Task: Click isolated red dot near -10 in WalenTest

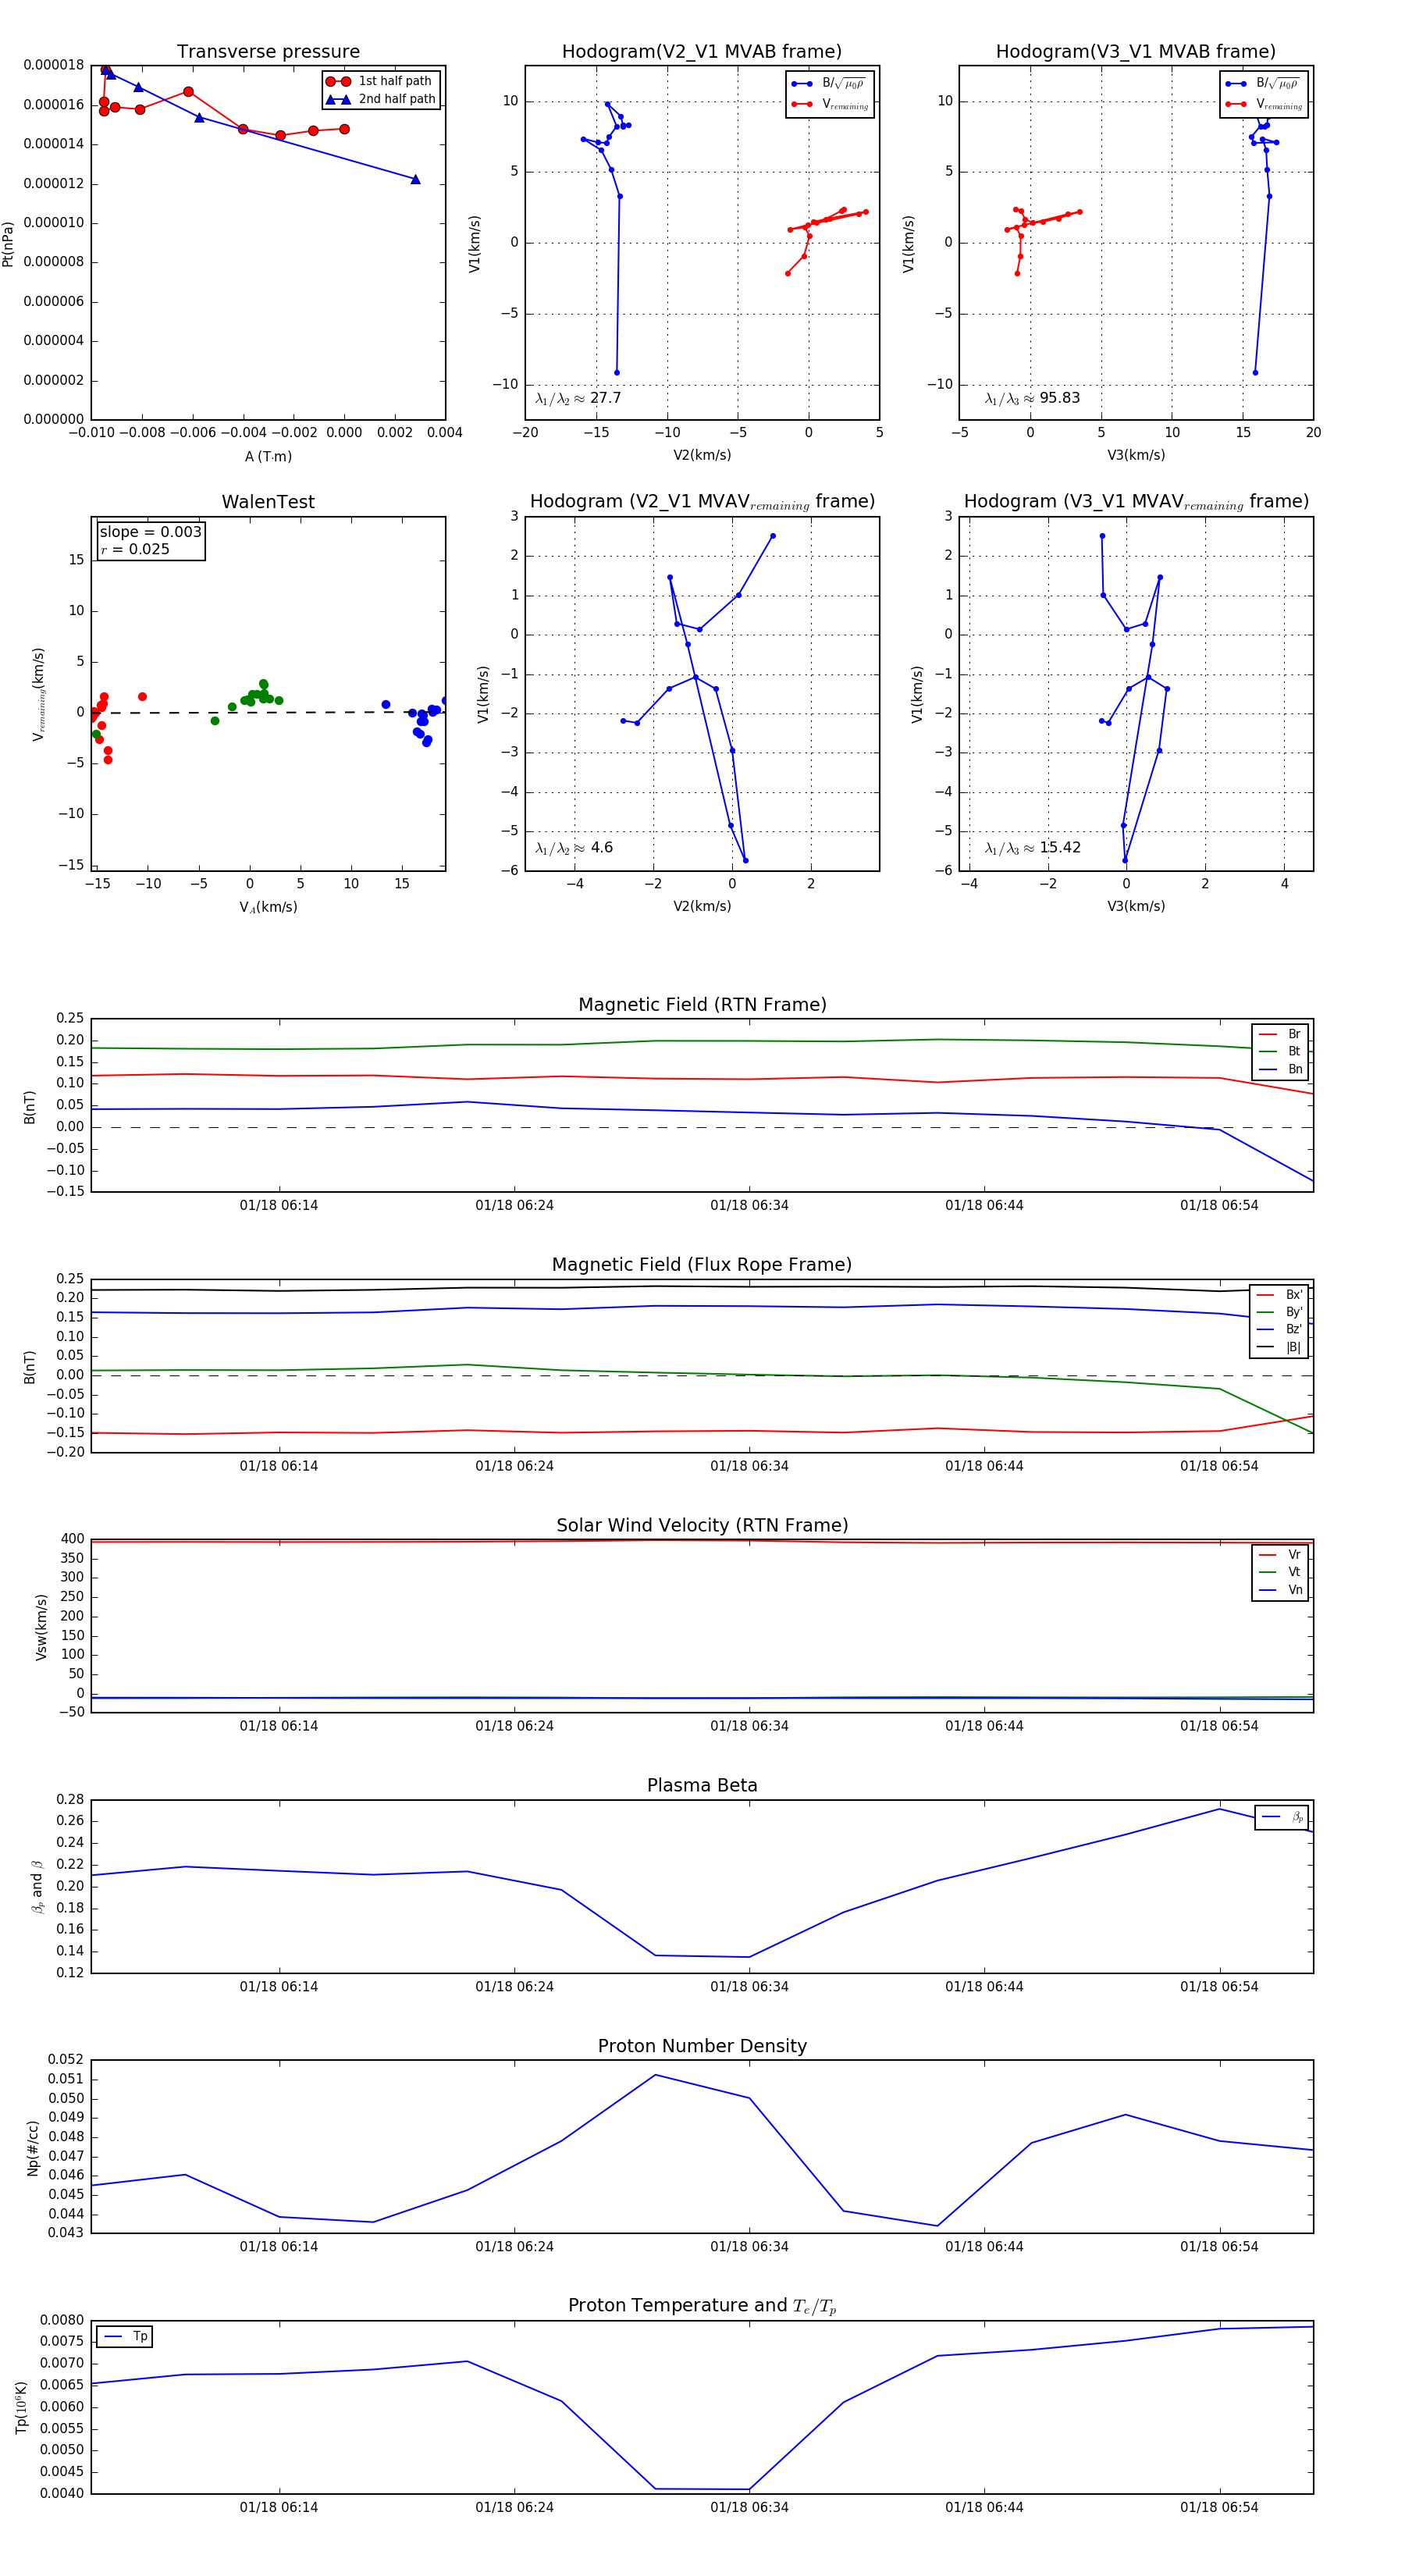Action: (x=142, y=697)
